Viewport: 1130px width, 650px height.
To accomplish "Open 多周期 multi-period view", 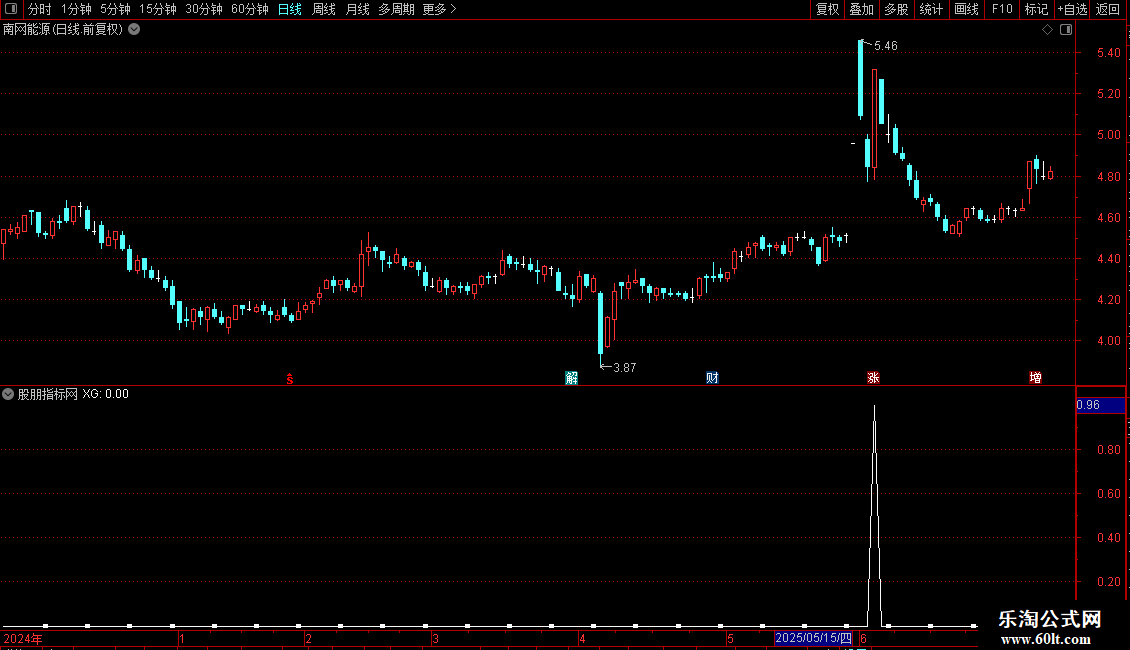I will (x=396, y=9).
